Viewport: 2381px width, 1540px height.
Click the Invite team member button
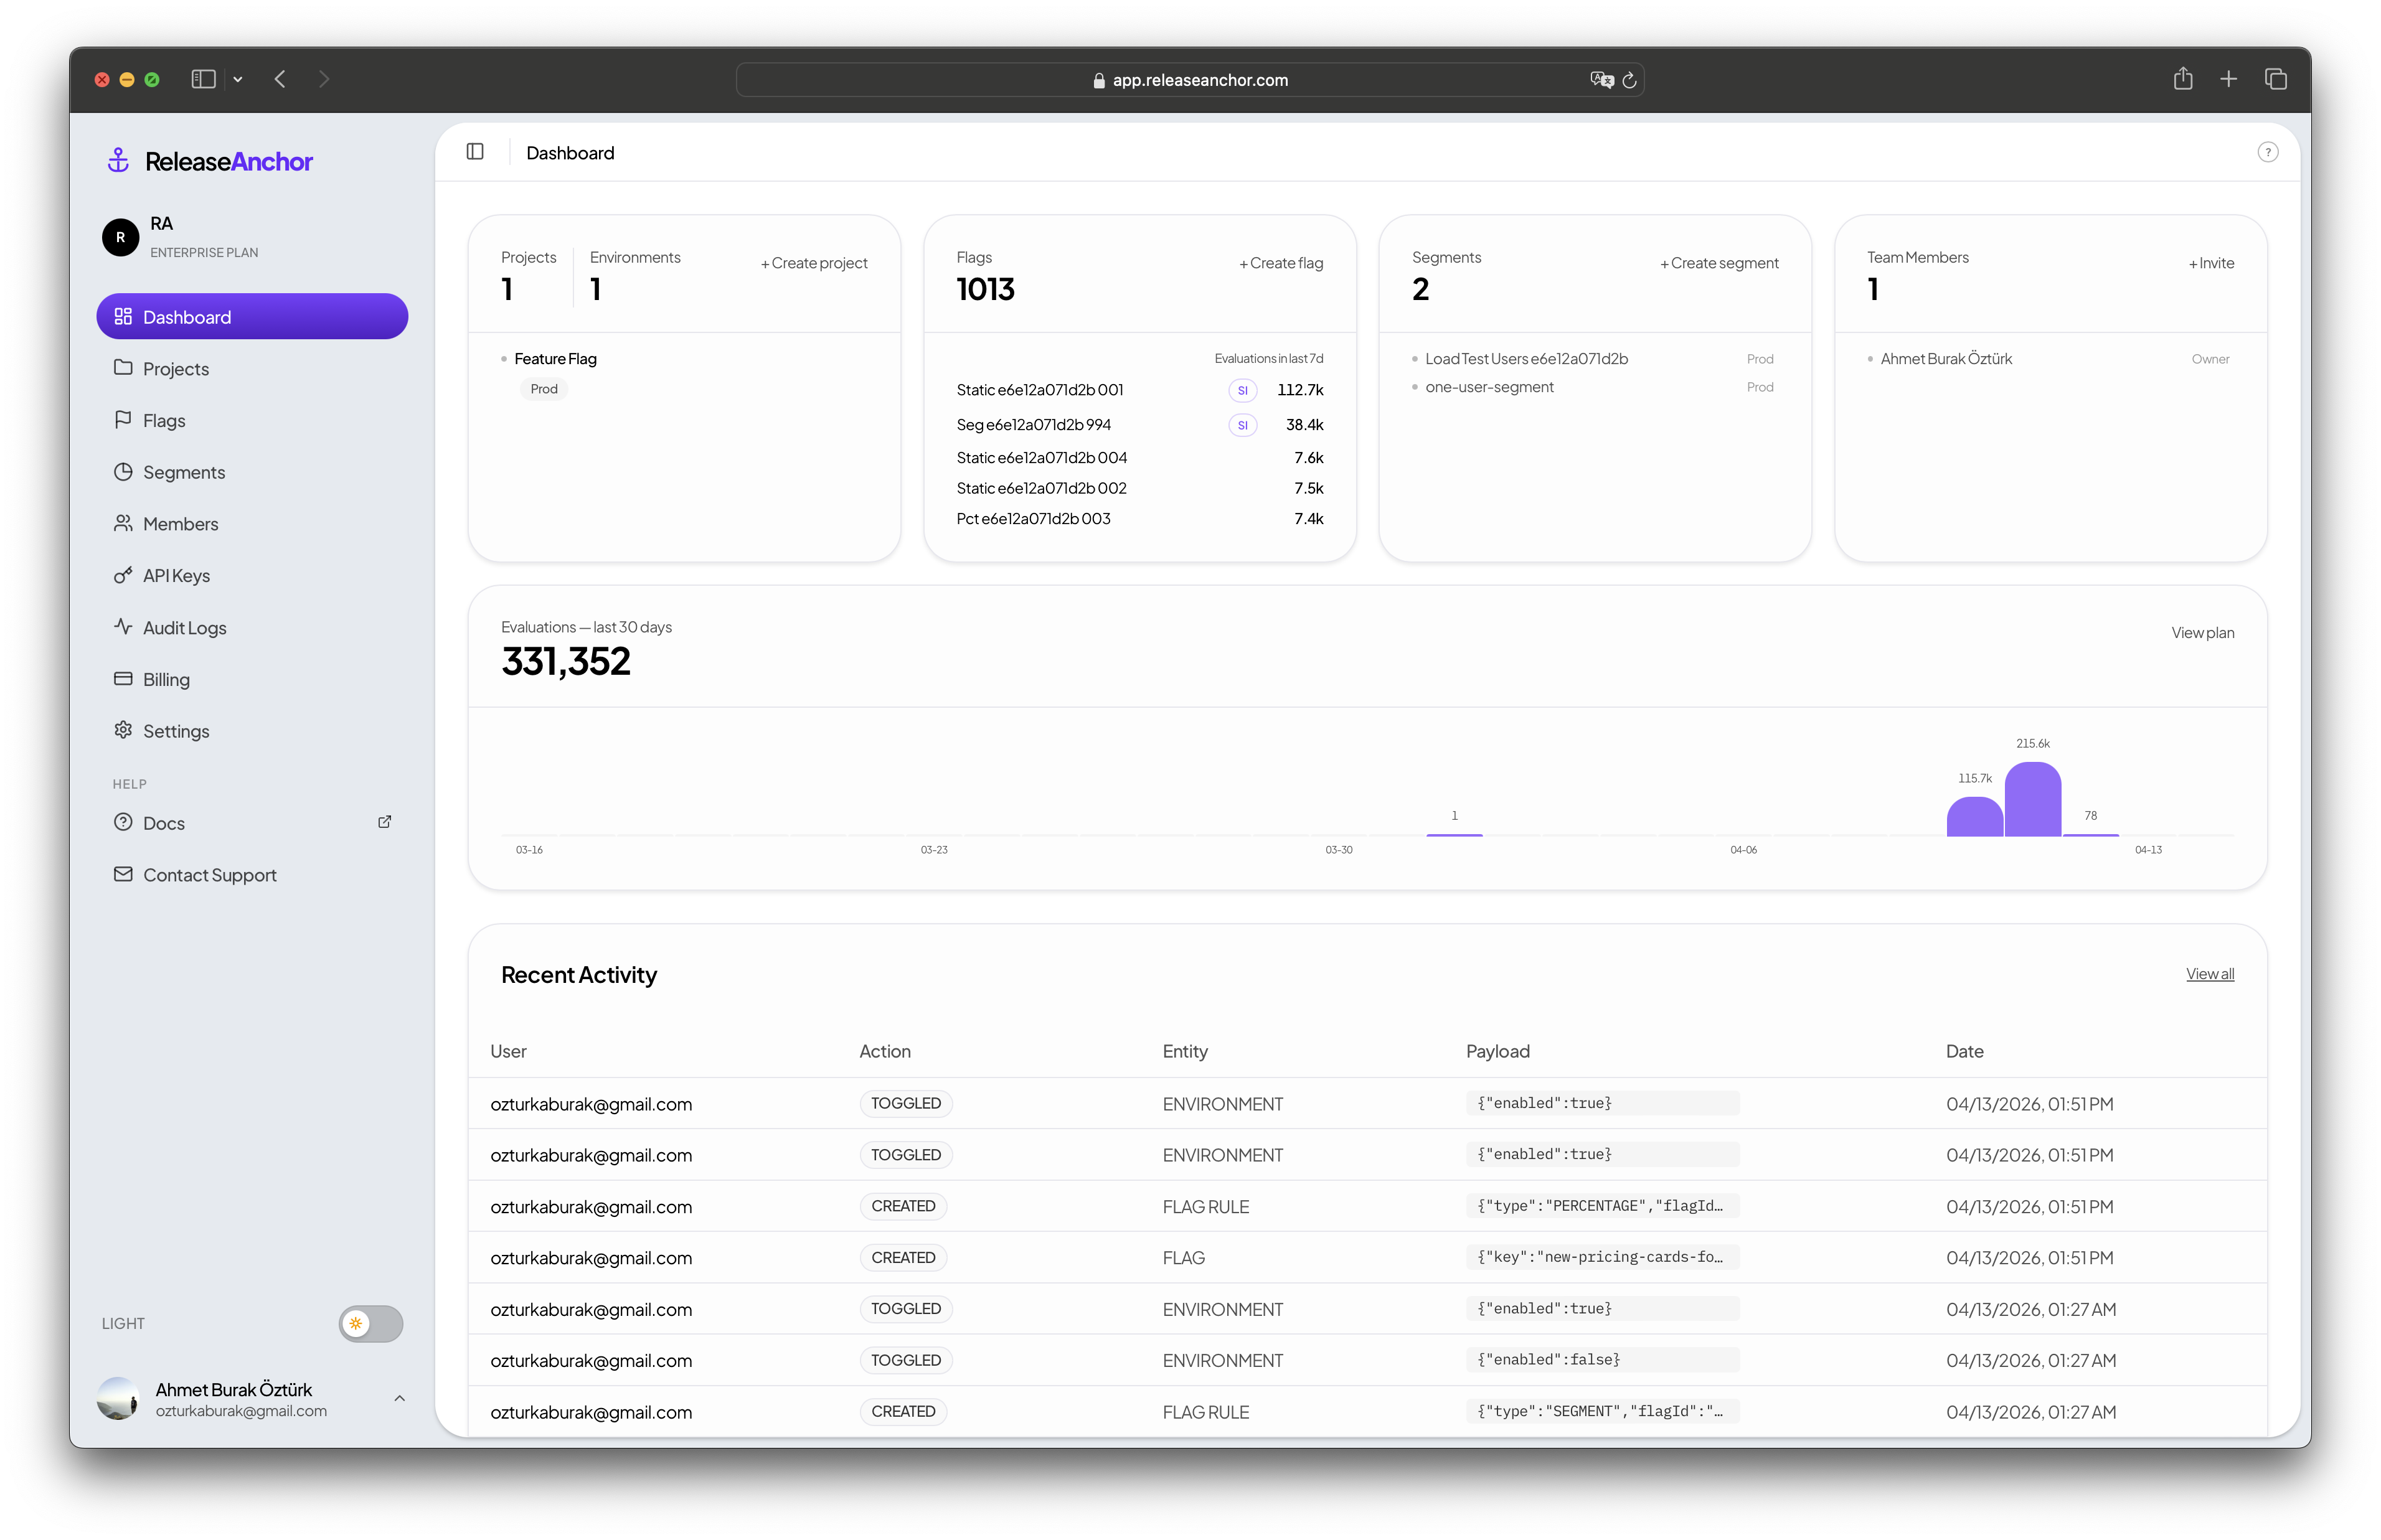tap(2211, 263)
